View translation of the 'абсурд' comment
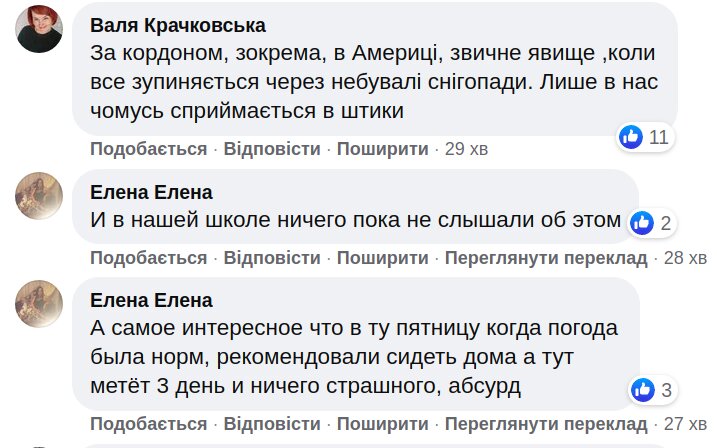This screenshot has width=717, height=448. tap(546, 424)
